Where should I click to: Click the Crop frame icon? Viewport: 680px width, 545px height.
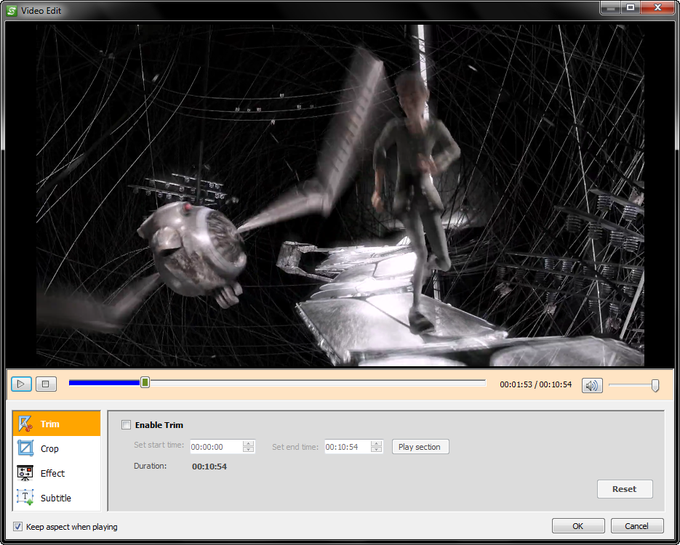click(25, 448)
